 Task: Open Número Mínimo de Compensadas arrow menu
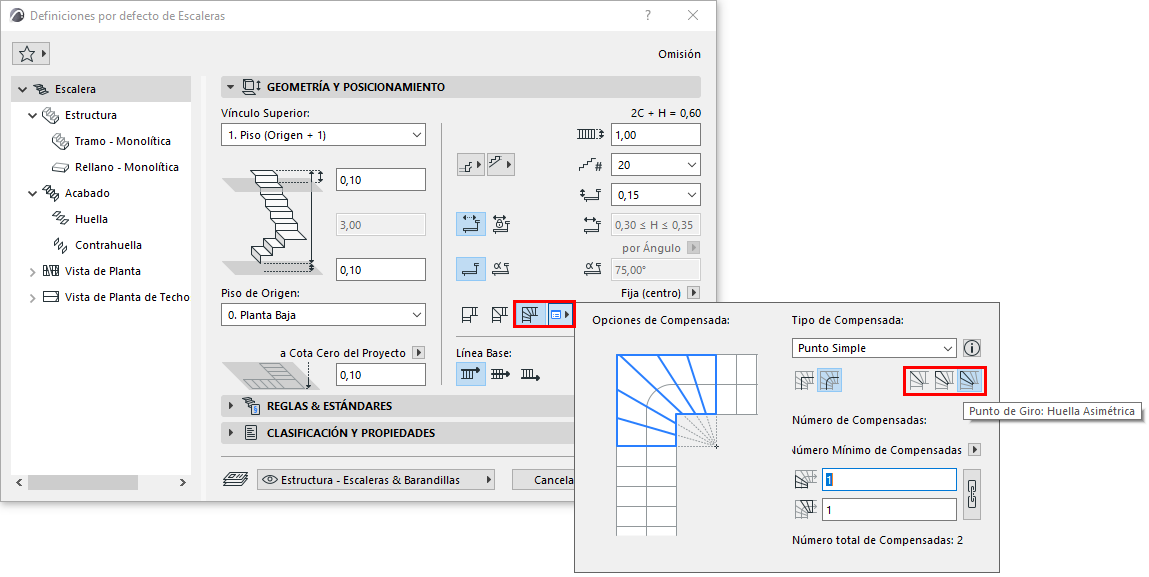974,449
